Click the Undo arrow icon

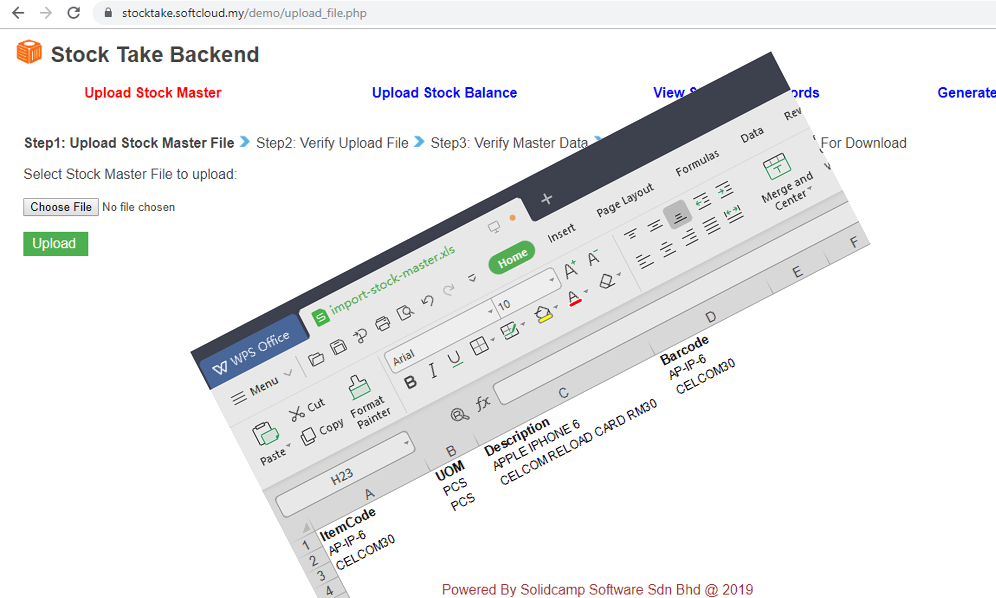(428, 301)
